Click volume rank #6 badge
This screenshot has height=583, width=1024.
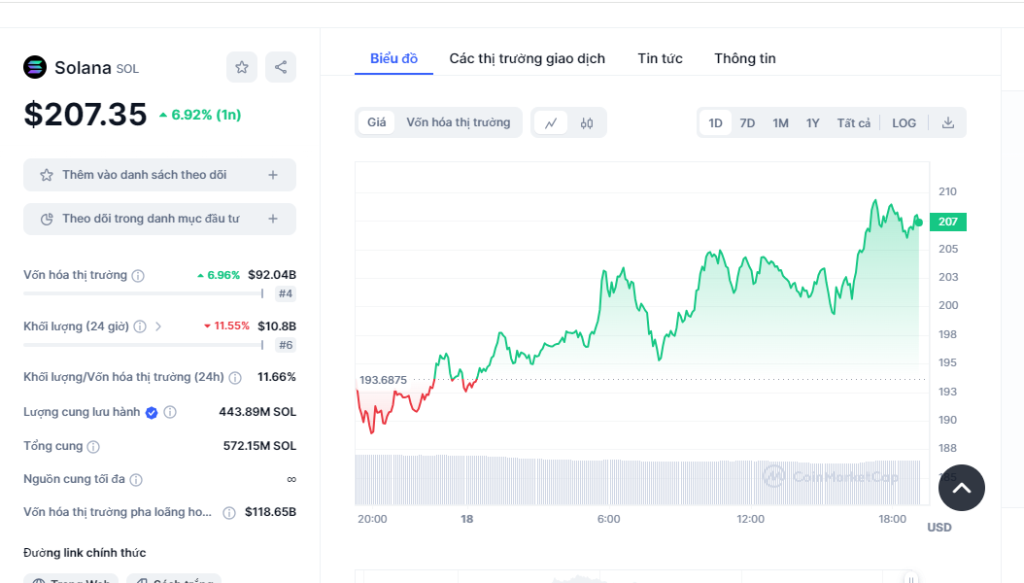pos(285,345)
